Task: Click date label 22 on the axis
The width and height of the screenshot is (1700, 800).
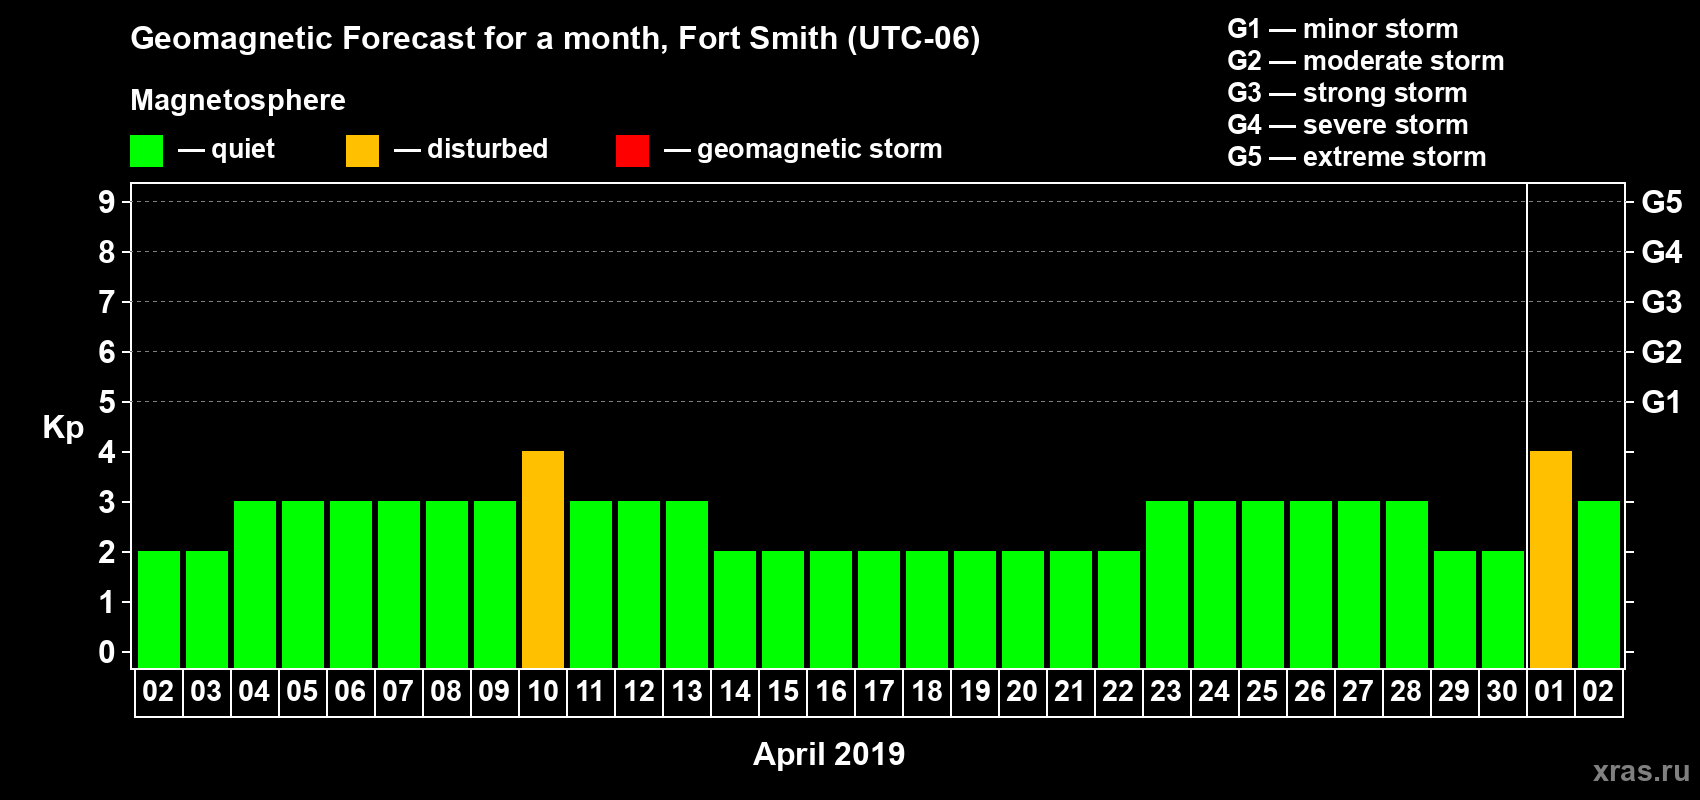Action: pos(1118,691)
